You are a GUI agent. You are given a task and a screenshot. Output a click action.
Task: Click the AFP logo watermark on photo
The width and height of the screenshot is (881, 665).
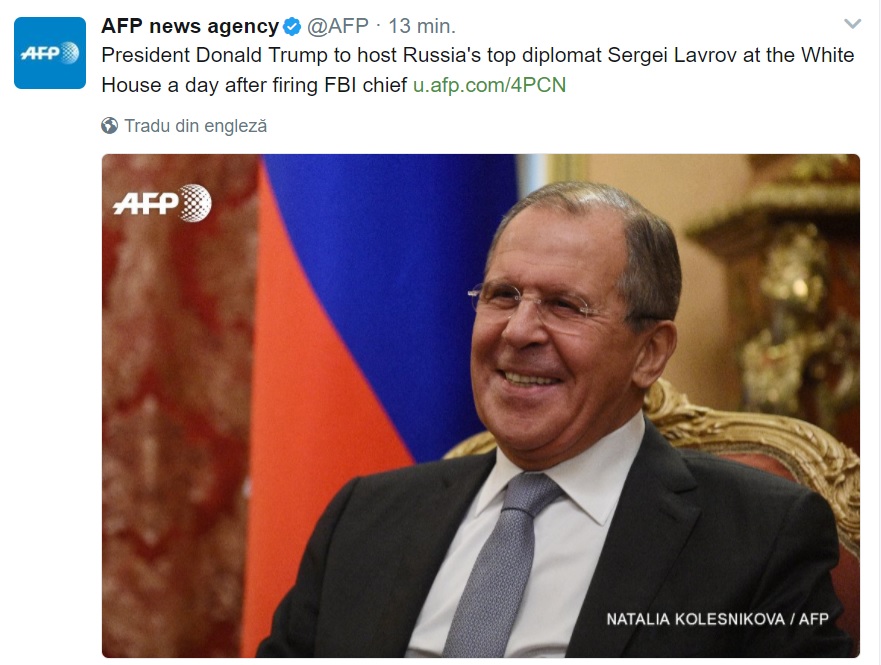[162, 202]
